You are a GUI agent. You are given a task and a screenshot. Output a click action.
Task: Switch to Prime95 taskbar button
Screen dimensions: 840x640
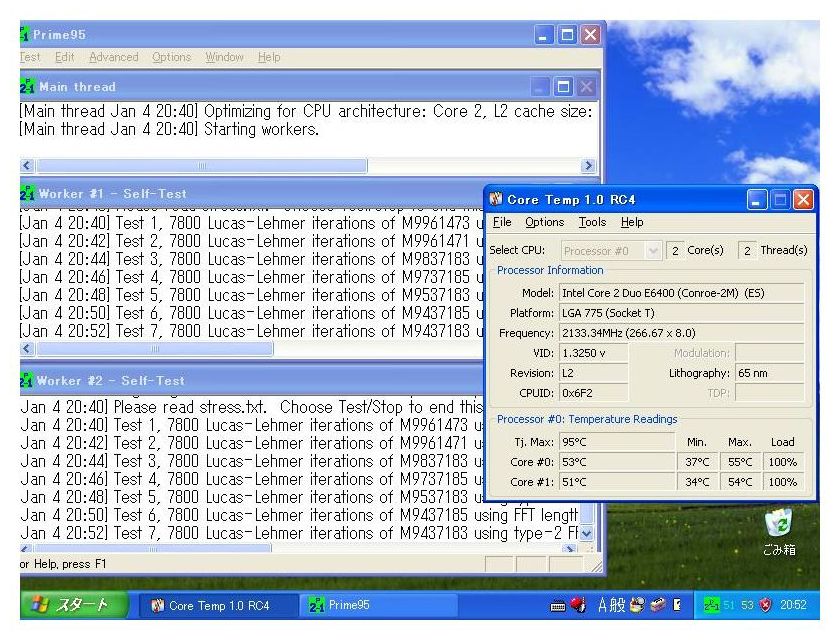point(378,605)
